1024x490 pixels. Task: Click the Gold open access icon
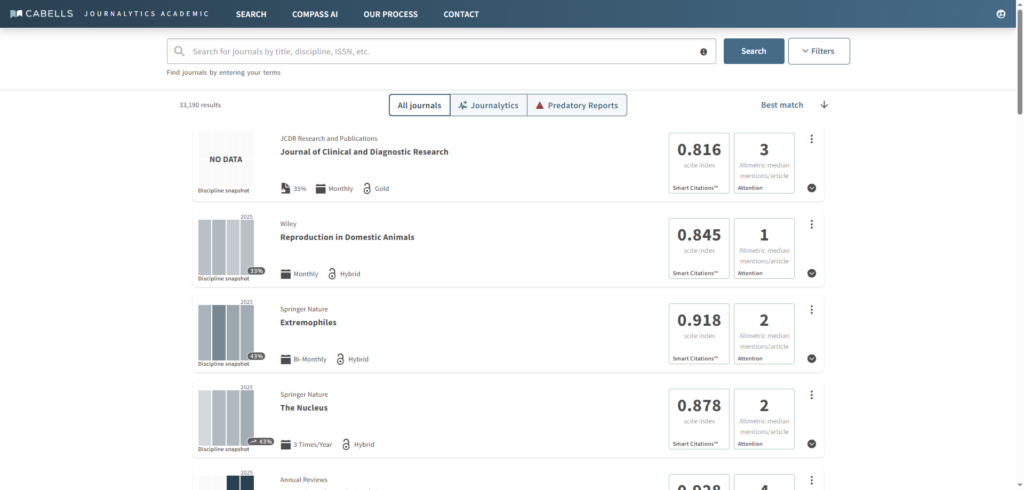367,188
